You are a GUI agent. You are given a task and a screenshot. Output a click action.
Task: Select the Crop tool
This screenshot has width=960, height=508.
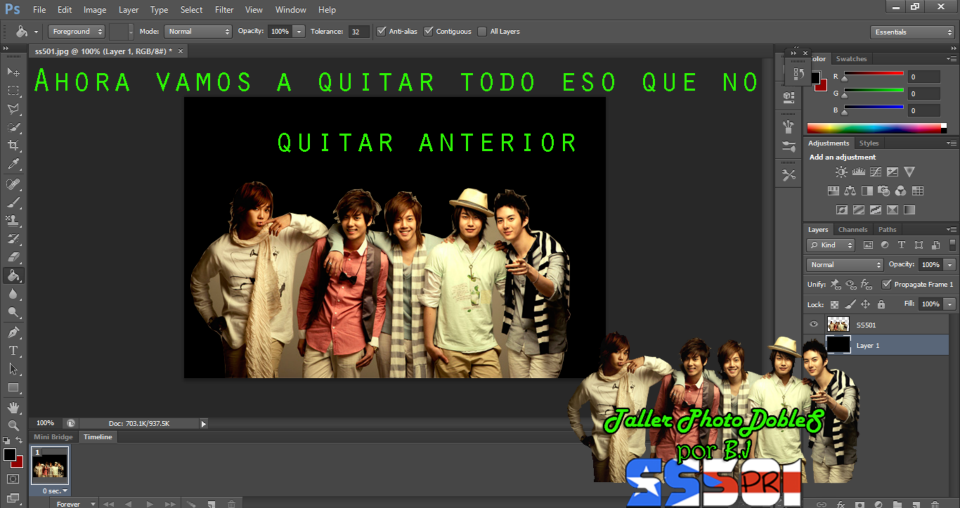(x=13, y=146)
